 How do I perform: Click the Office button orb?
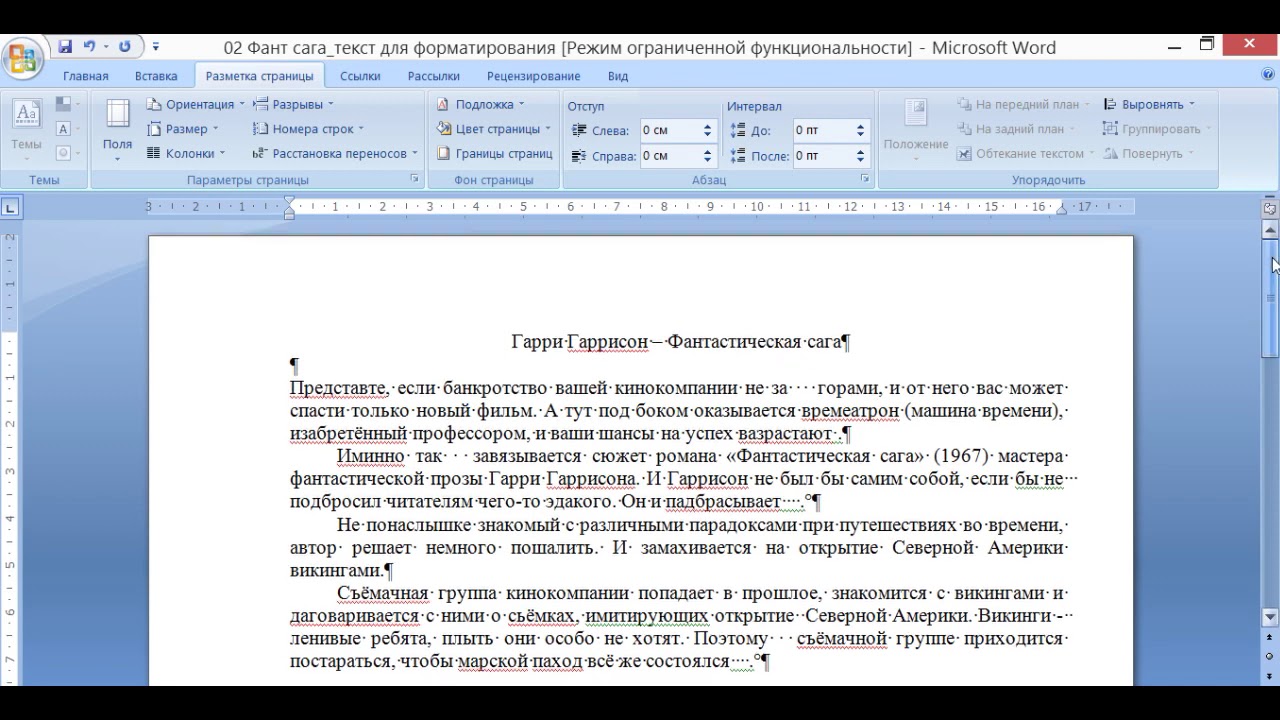point(22,56)
